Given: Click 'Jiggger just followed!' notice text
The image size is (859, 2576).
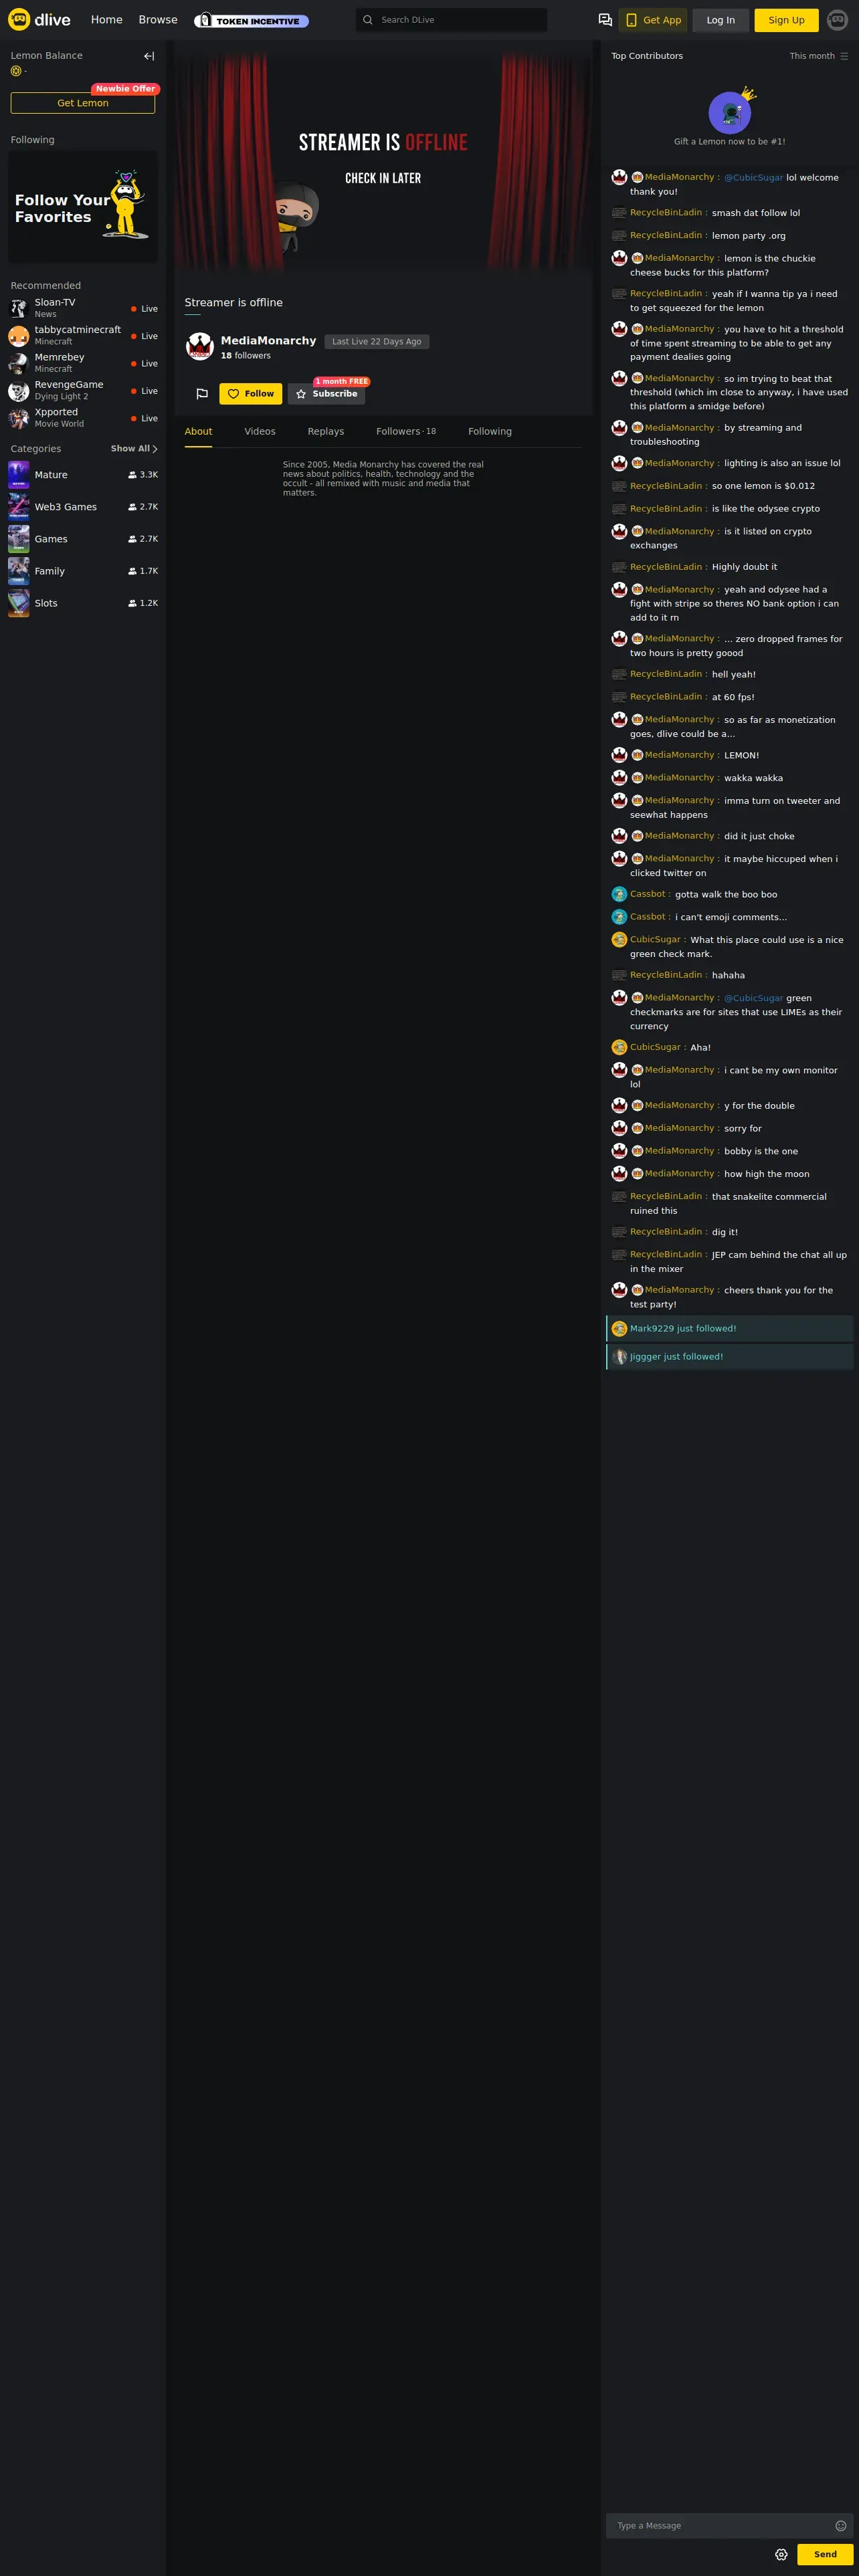Looking at the screenshot, I should click(676, 1357).
